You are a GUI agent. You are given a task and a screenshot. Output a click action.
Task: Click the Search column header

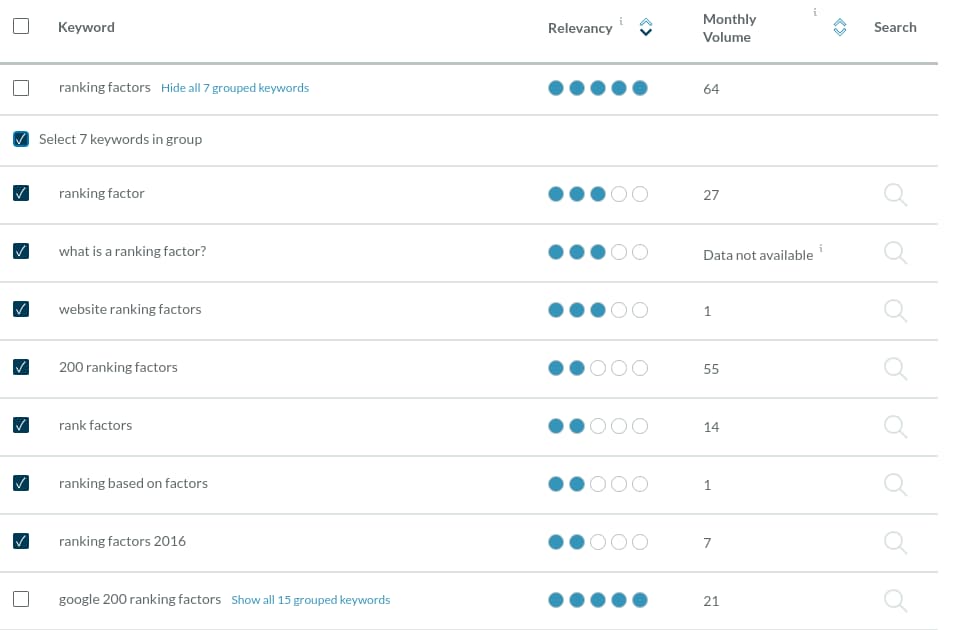coord(894,27)
